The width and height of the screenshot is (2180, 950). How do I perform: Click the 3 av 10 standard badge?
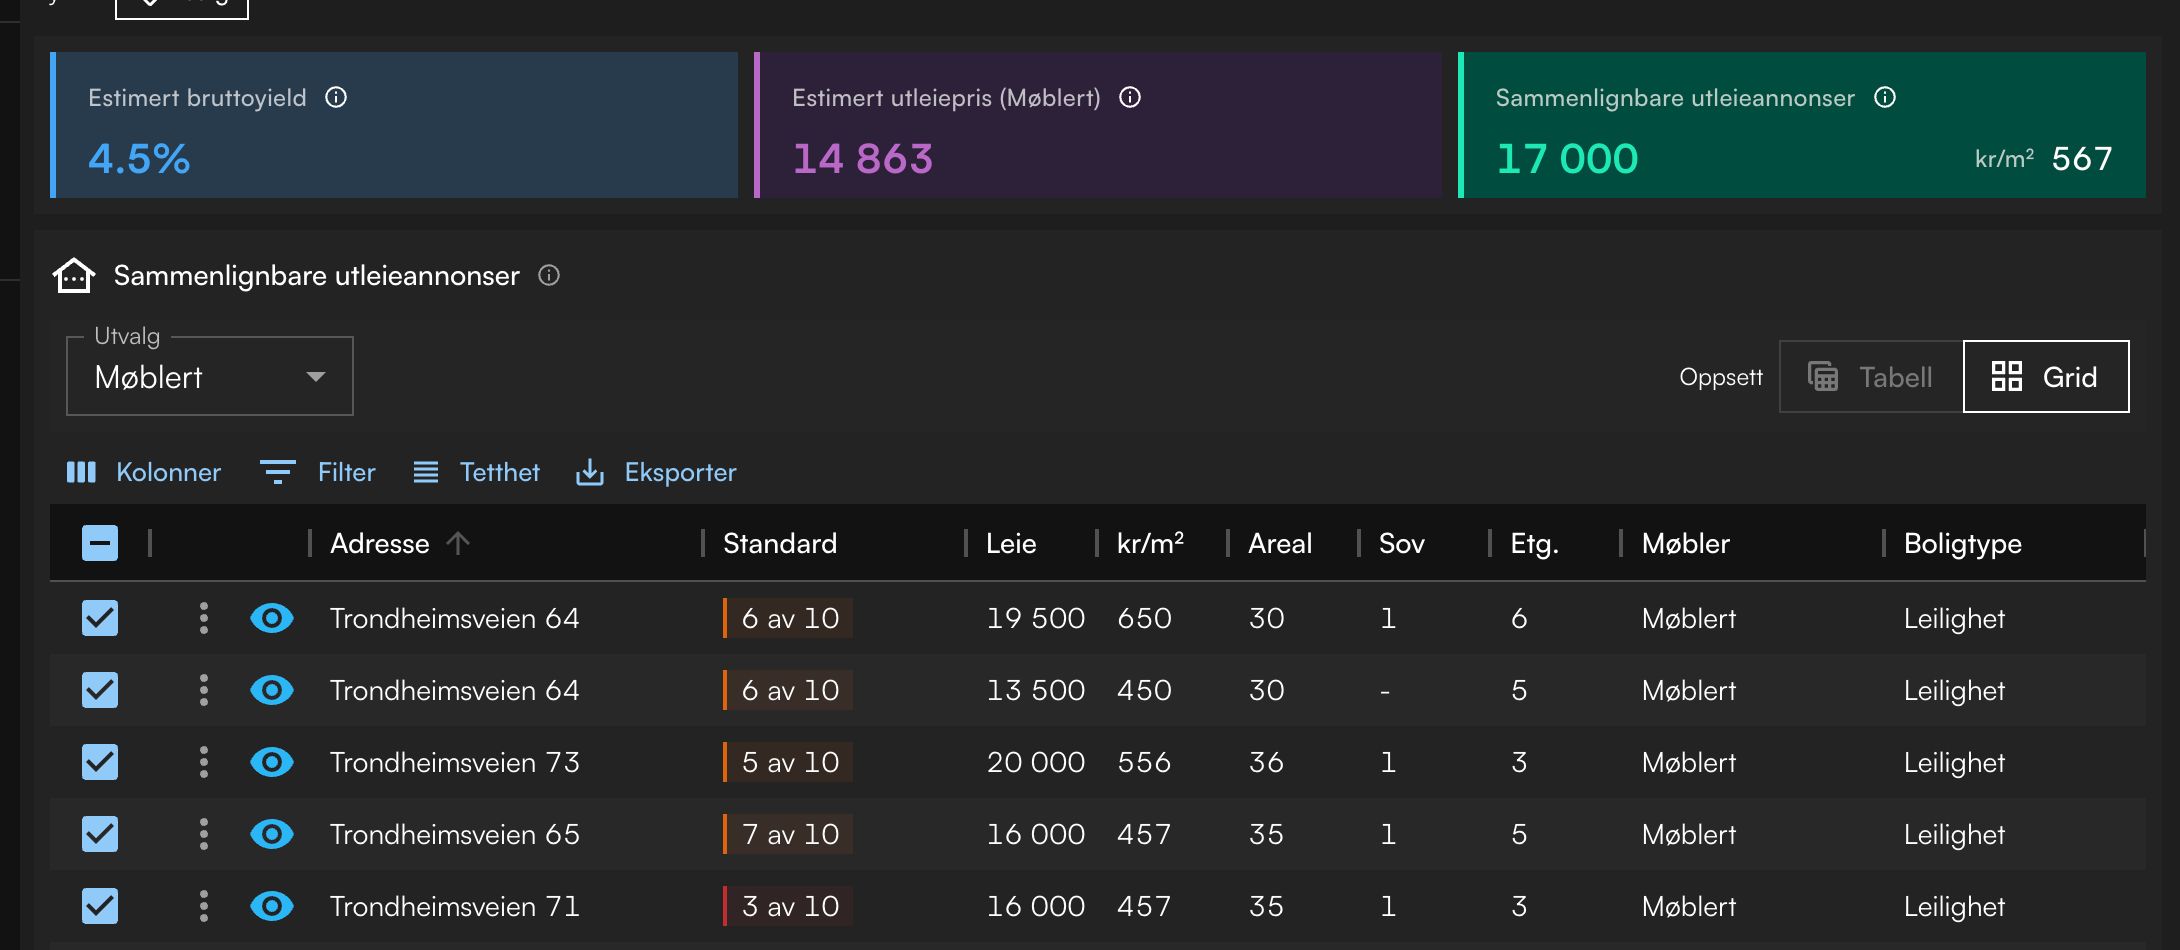(x=789, y=906)
